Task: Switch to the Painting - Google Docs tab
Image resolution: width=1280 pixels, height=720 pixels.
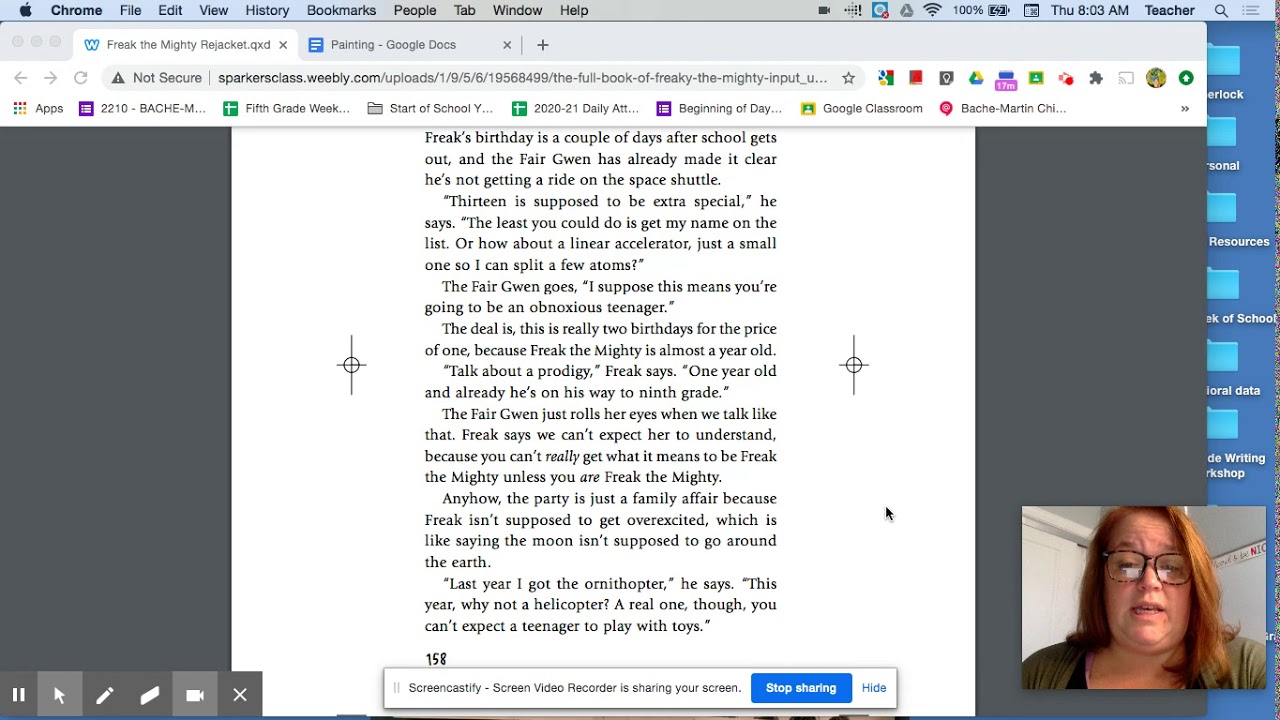Action: pos(410,45)
